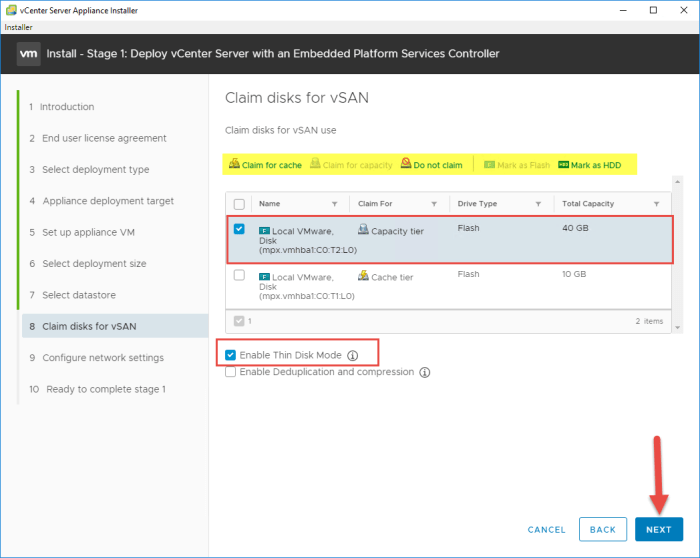700x558 pixels.
Task: Click the vm logo in the header
Action: (29, 54)
